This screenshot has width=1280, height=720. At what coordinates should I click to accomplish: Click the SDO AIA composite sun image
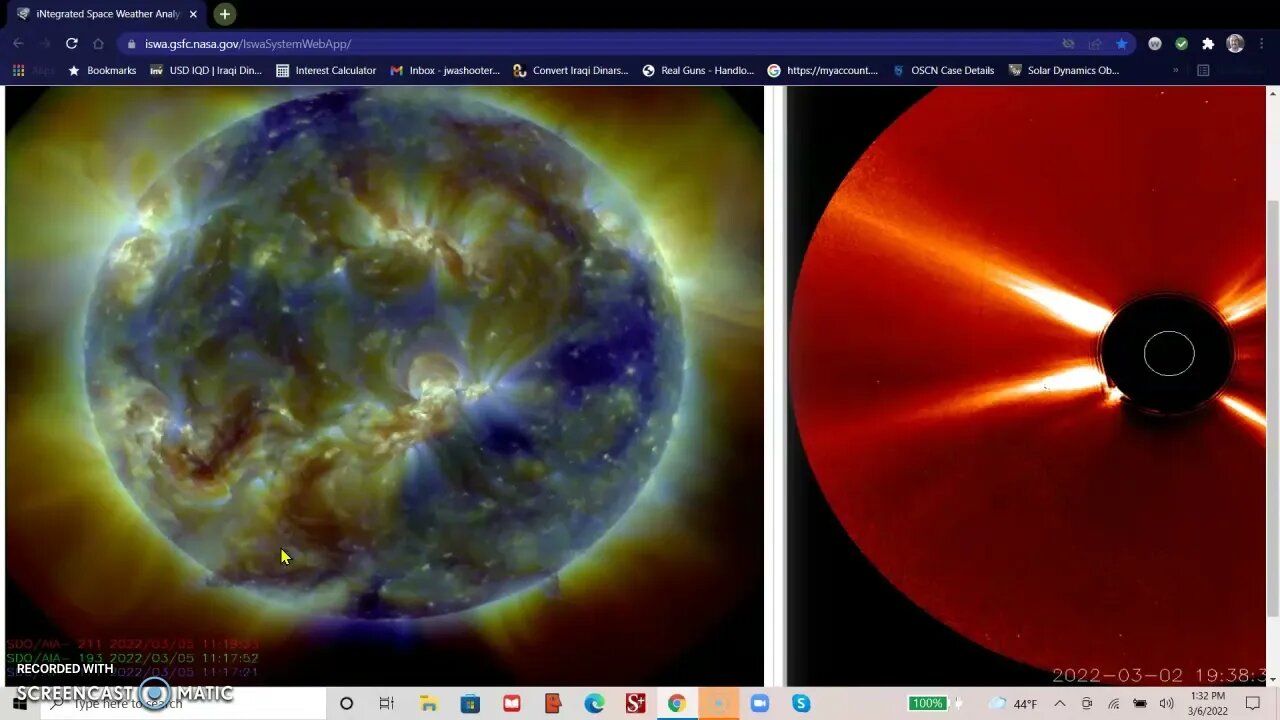tap(384, 386)
